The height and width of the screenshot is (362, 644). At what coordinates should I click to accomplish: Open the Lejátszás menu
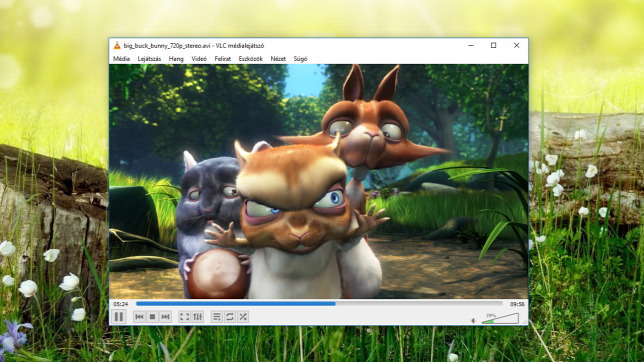click(x=149, y=59)
